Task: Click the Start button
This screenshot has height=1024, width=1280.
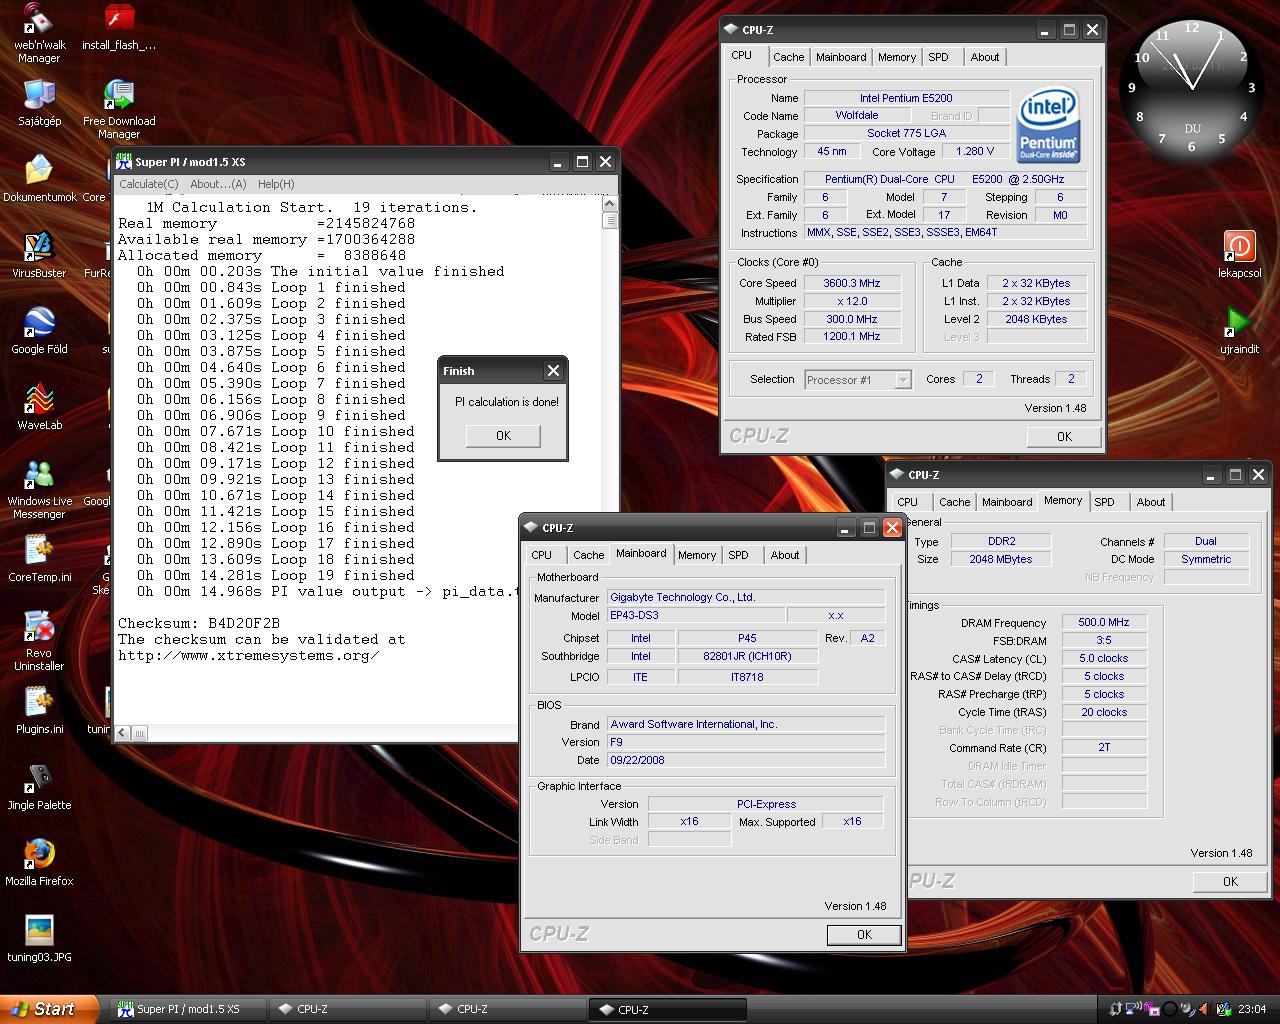Action: tap(50, 1009)
